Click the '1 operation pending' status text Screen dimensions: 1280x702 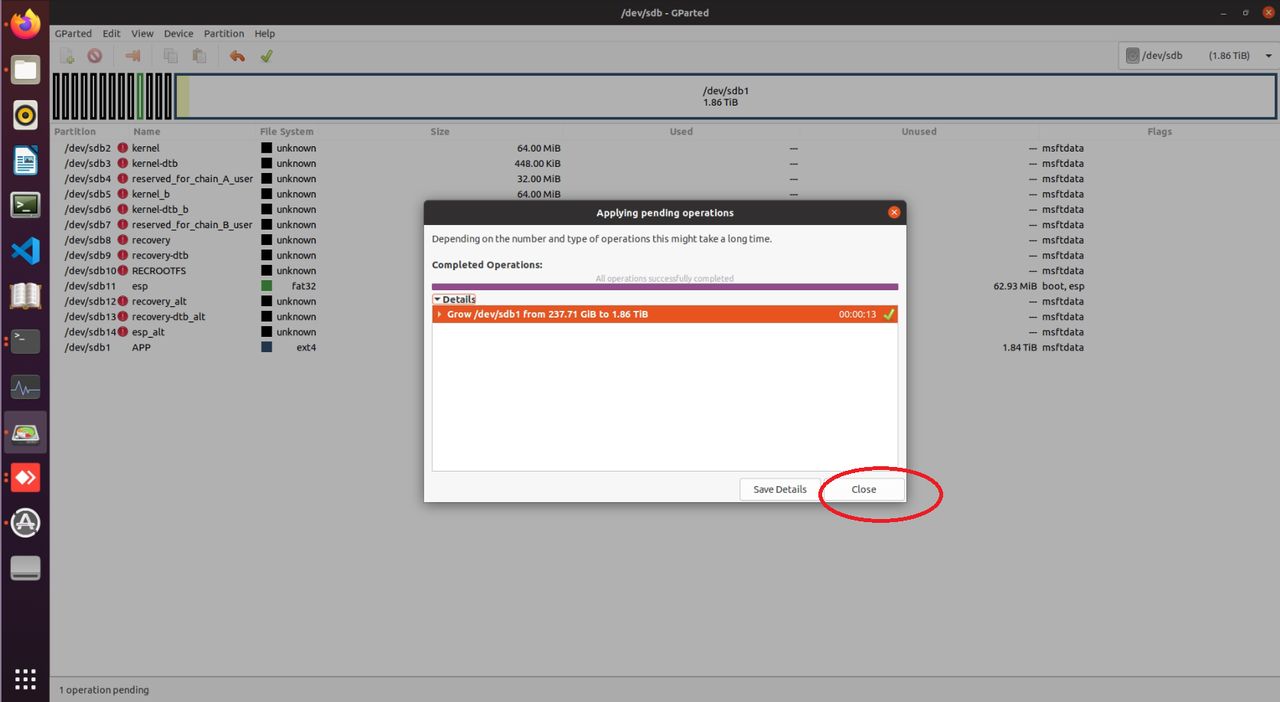[x=104, y=690]
